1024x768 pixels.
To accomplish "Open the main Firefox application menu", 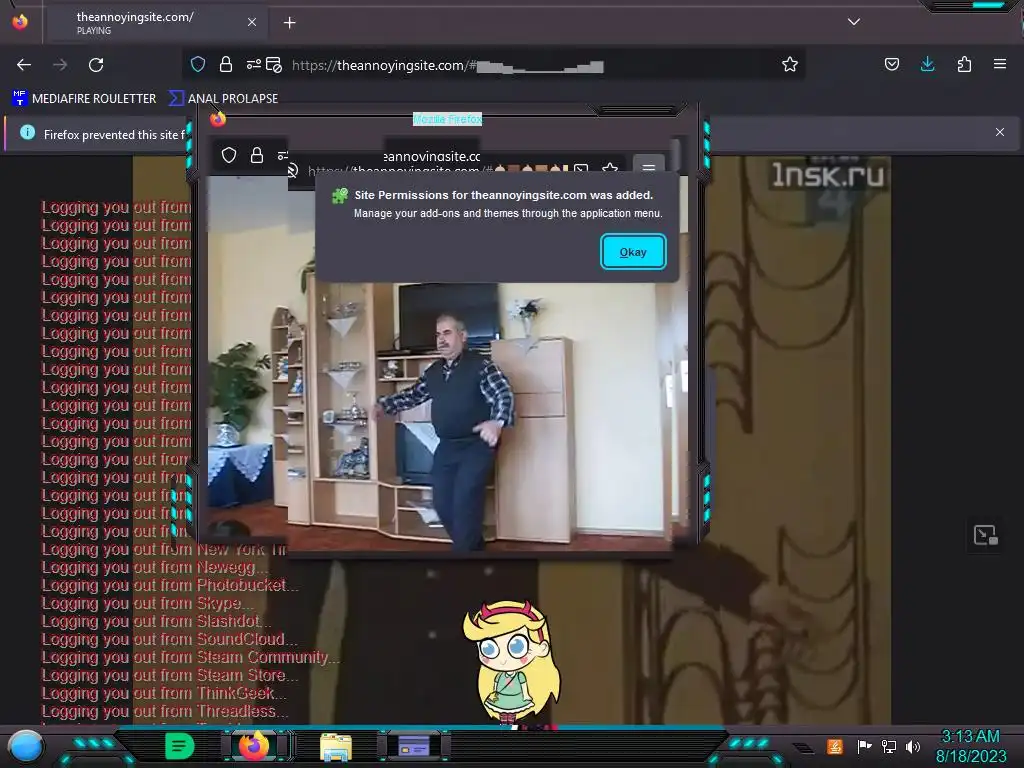I will point(1000,64).
